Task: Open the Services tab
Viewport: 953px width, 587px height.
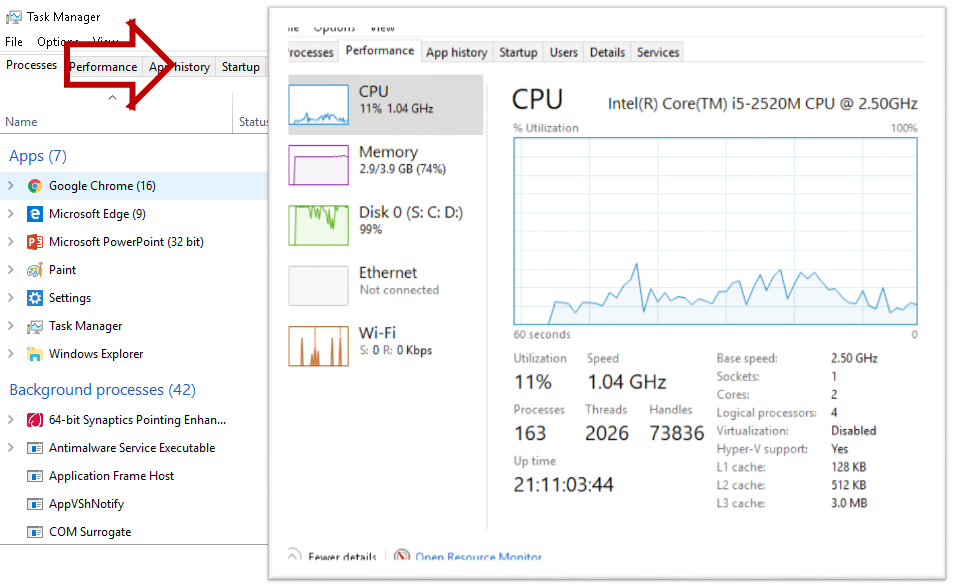Action: 657,53
